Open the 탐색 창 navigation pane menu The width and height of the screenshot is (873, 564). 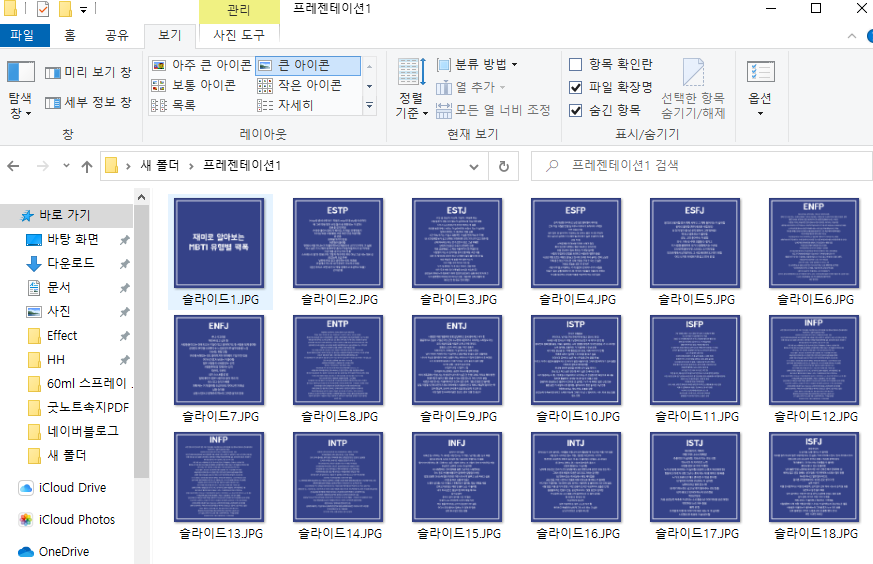[x=20, y=90]
